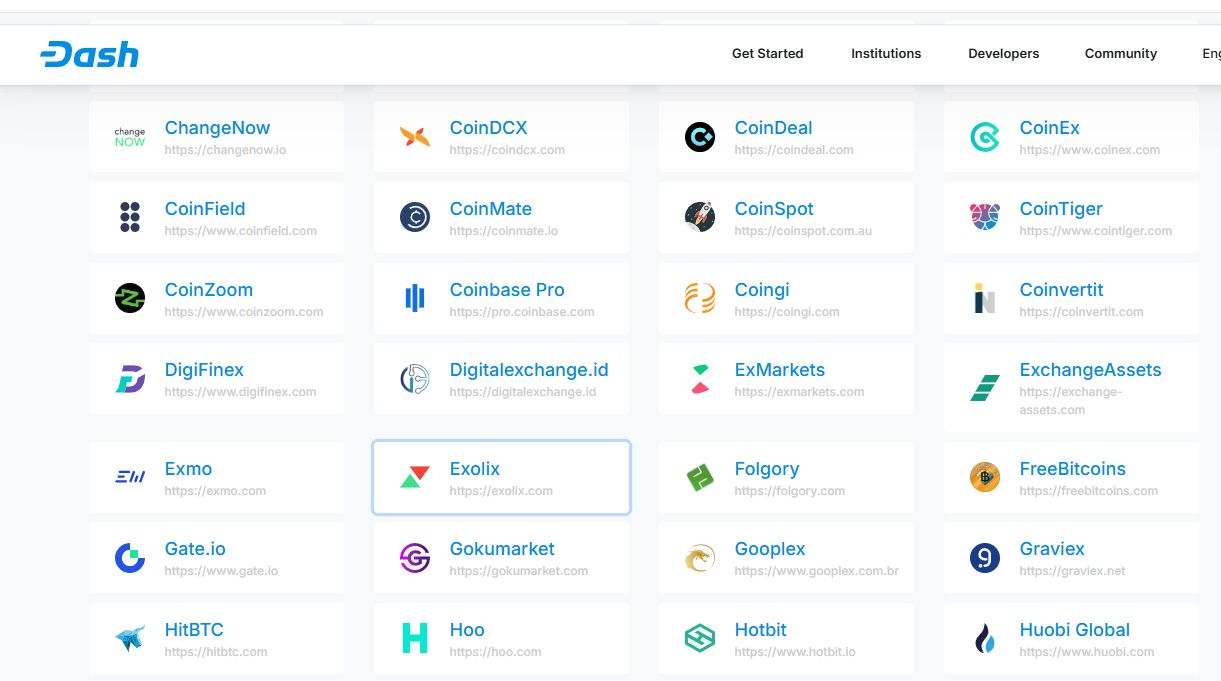Viewport: 1221px width, 681px height.
Task: Click the CoinTiger tiger face icon
Action: click(x=985, y=217)
